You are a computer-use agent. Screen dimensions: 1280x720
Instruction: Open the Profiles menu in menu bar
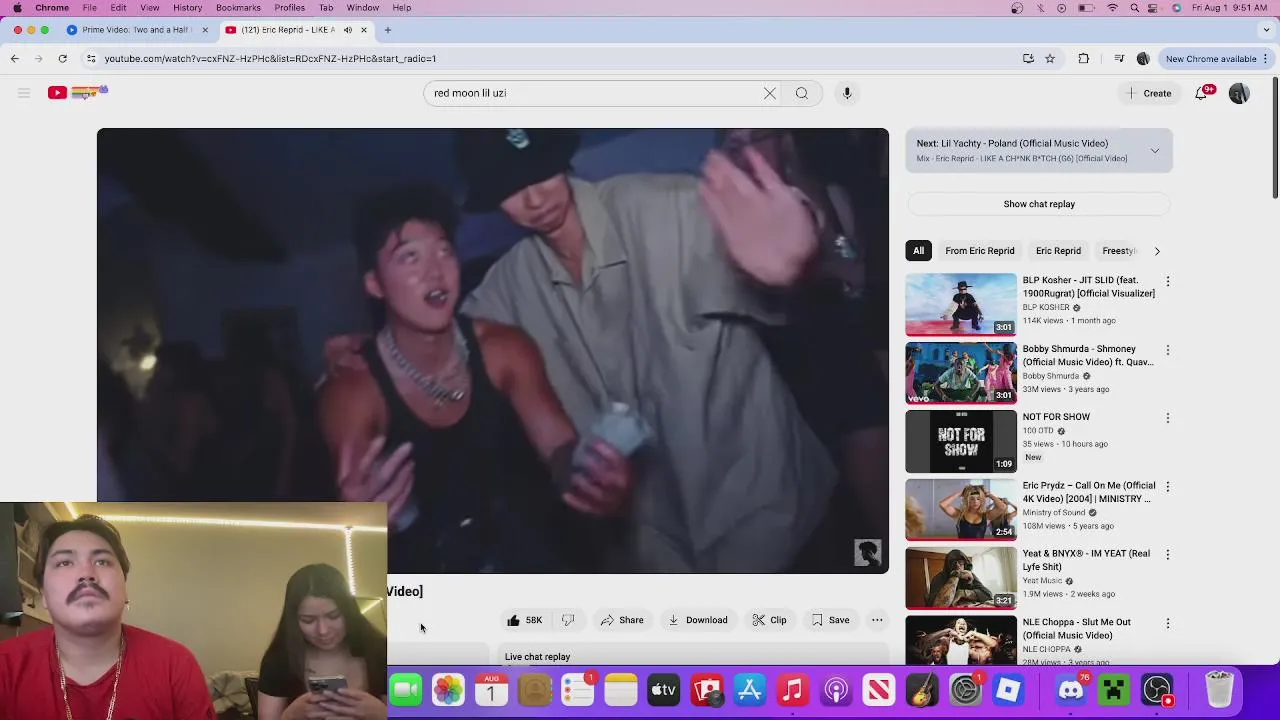click(289, 8)
